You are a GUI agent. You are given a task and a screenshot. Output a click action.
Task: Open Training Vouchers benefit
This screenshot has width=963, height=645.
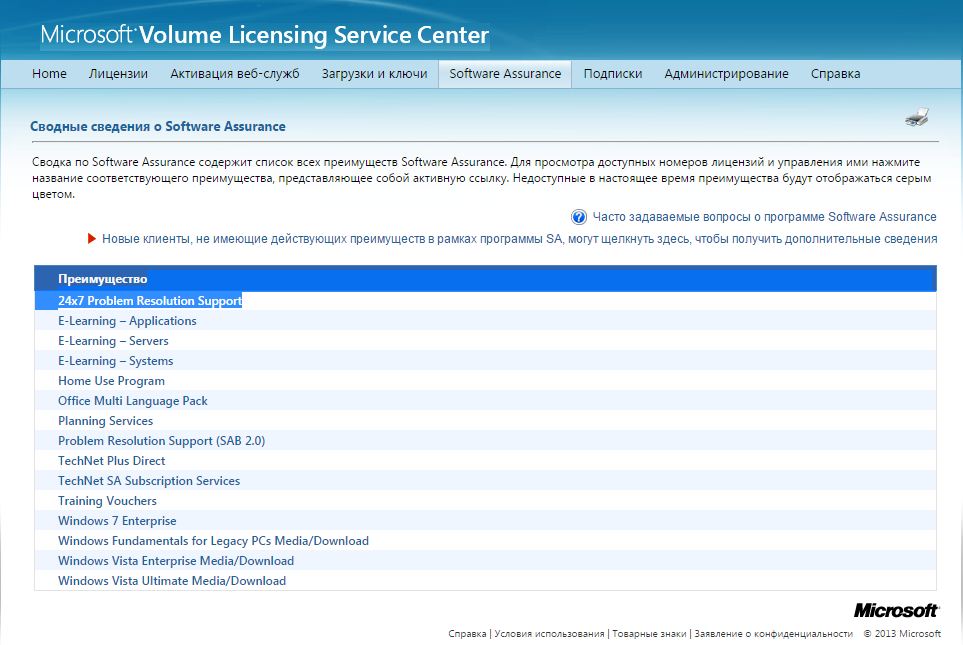click(107, 501)
